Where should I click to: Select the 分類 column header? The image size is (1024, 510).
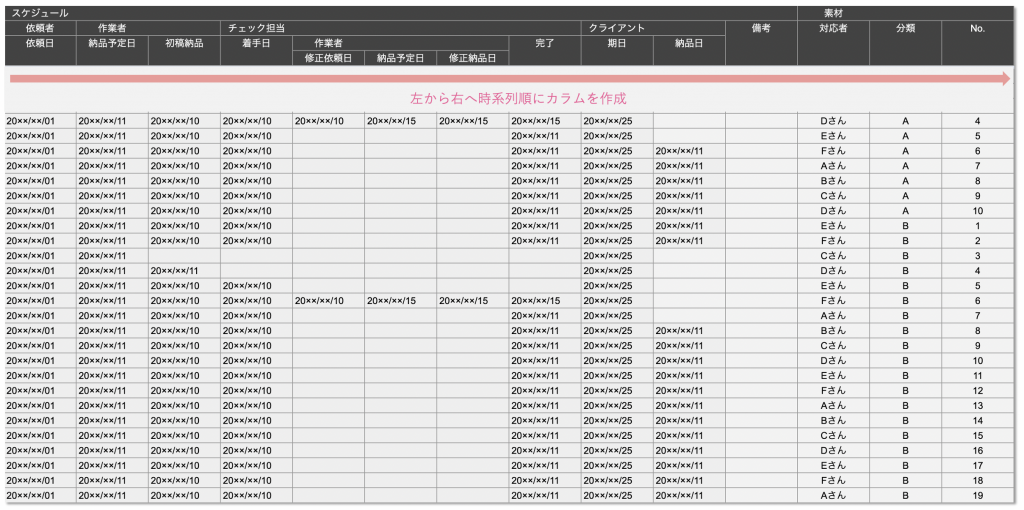pyautogui.click(x=905, y=43)
